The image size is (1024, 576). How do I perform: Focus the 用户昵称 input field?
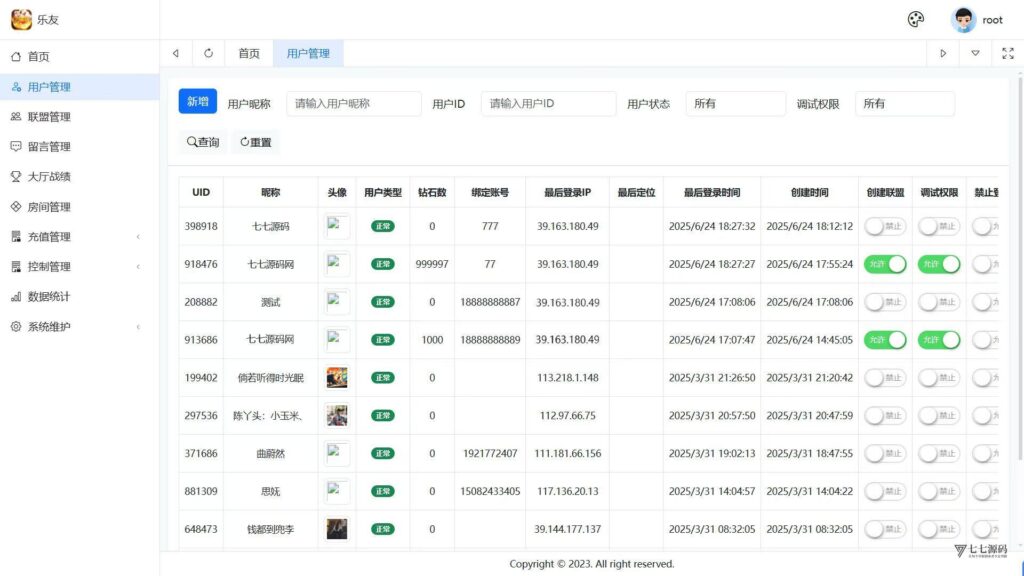click(353, 103)
